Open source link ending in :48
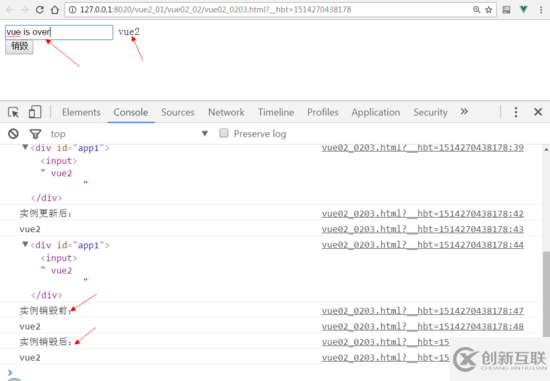Image resolution: width=550 pixels, height=381 pixels. click(422, 326)
